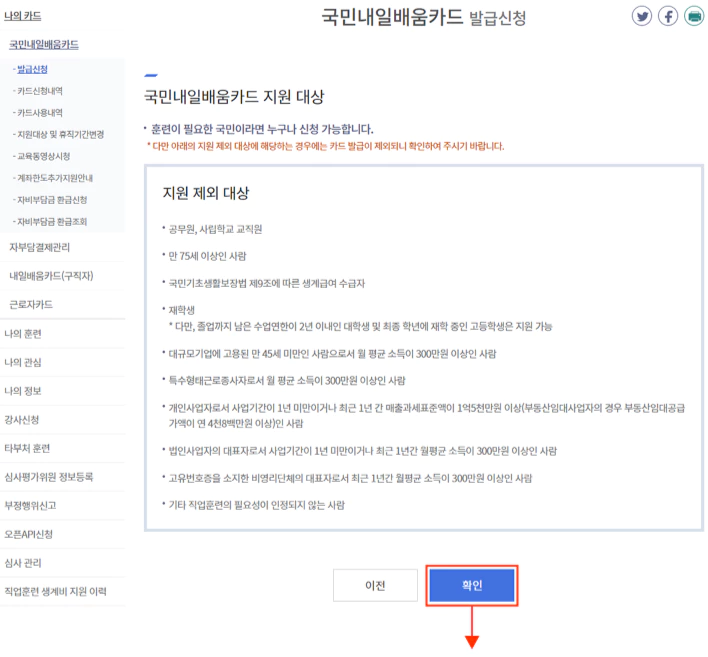Click the 국민내일배움카드 발급신청 page title

424,17
